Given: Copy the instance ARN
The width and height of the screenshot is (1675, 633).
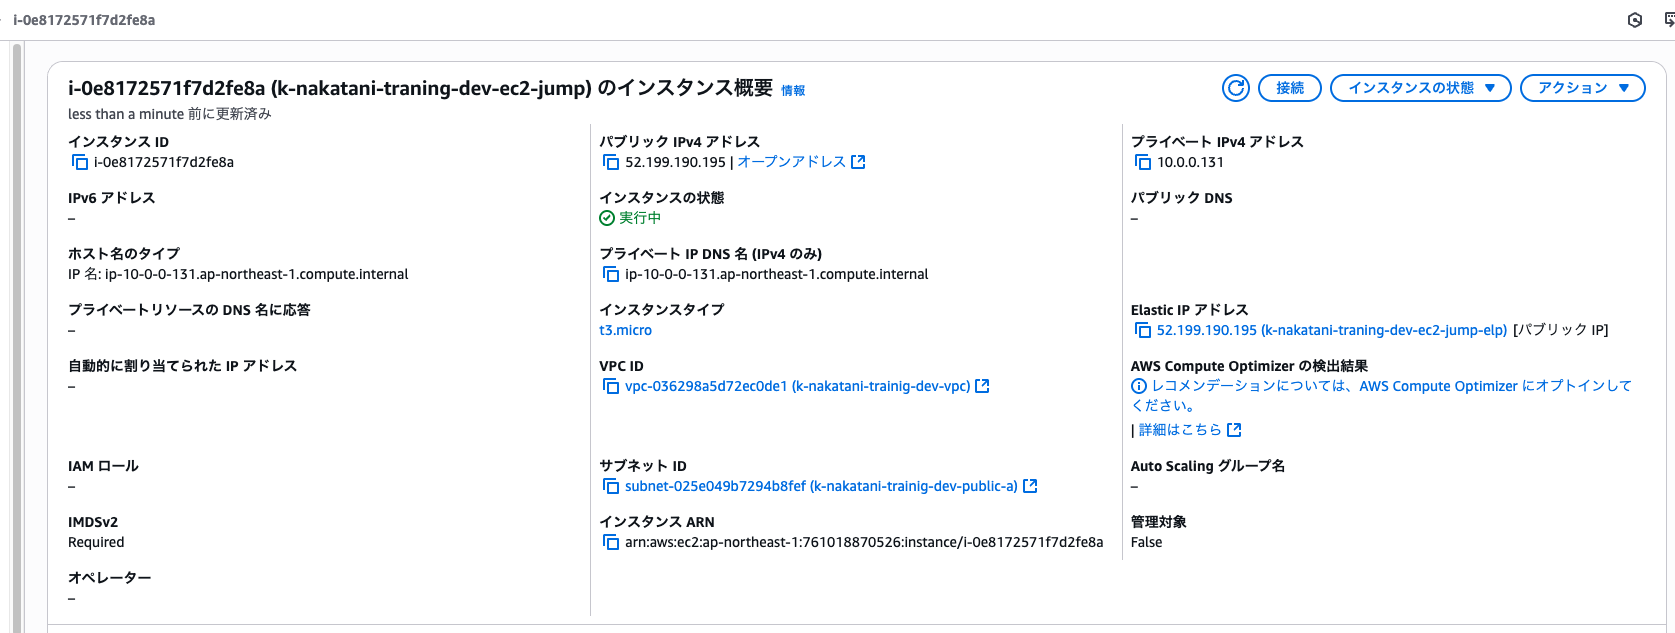Looking at the screenshot, I should [x=611, y=542].
